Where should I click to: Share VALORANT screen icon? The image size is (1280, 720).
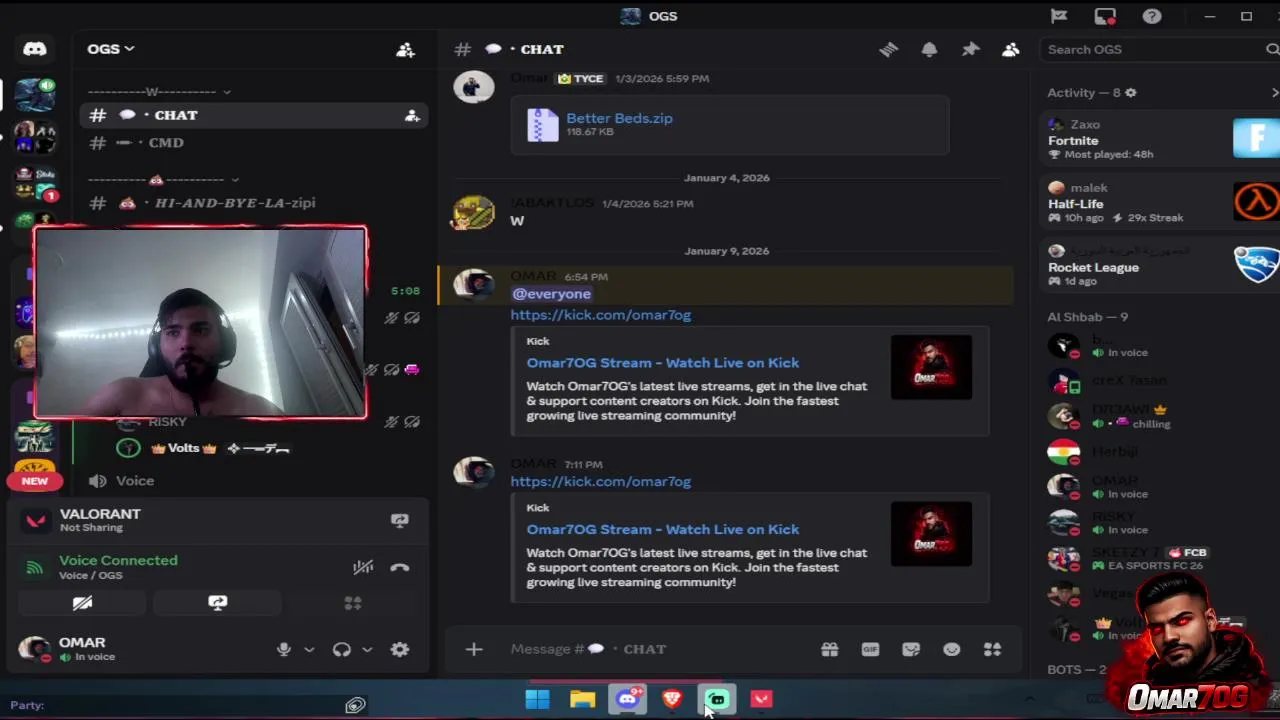coord(399,520)
